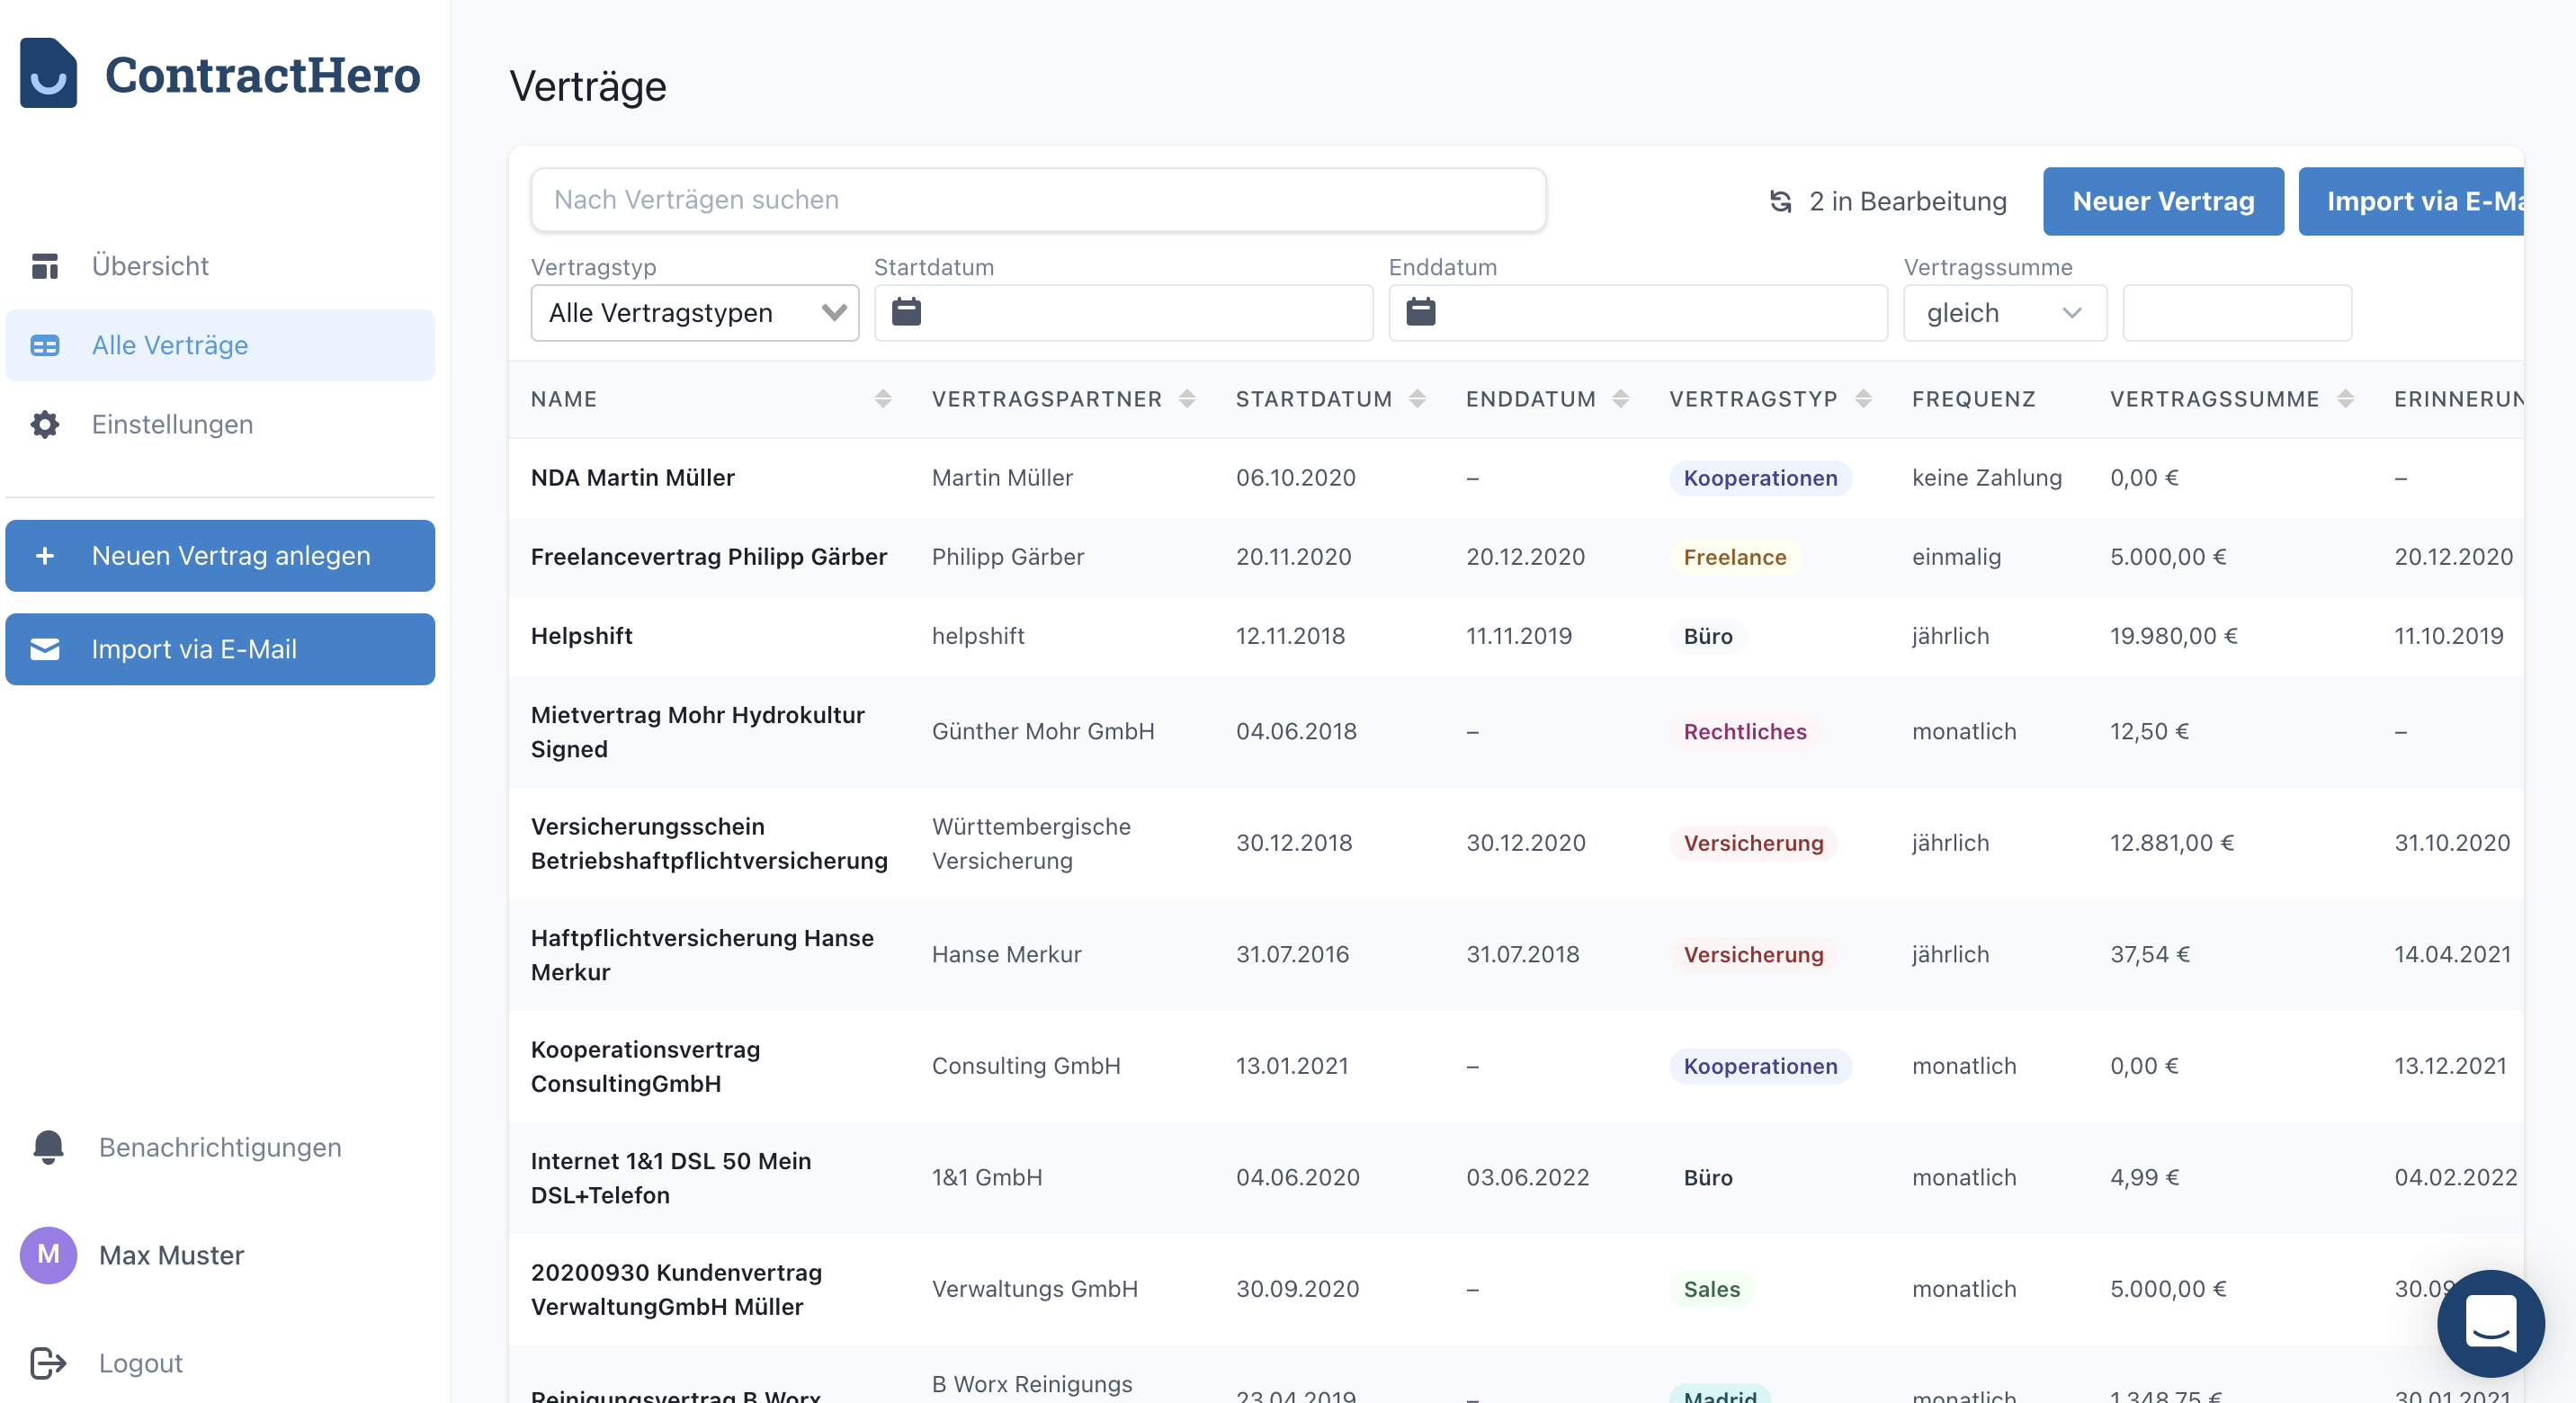
Task: Open Benachrichtigungen bell icon
Action: pyautogui.click(x=48, y=1146)
